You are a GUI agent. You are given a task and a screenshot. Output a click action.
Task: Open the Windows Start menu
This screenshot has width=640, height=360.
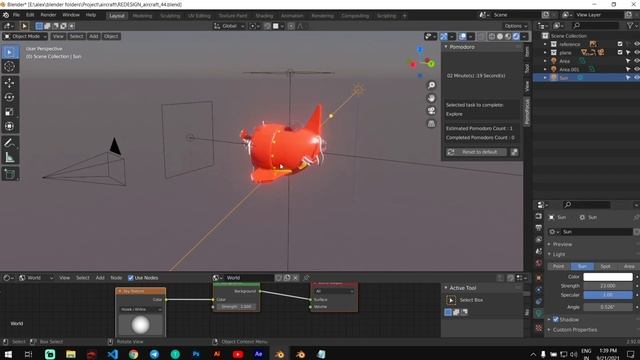pyautogui.click(x=8, y=354)
